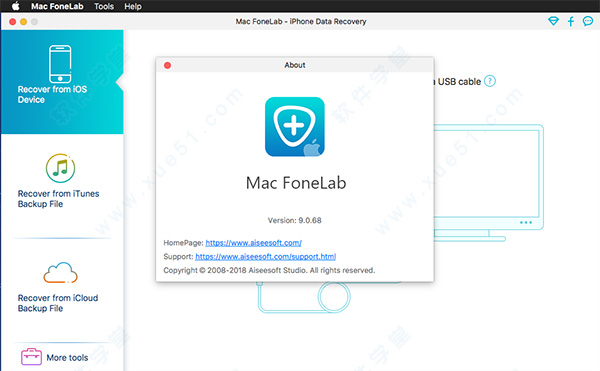Viewport: 600px width, 371px height.
Task: Open the aiseesoft support.html link
Action: [266, 257]
